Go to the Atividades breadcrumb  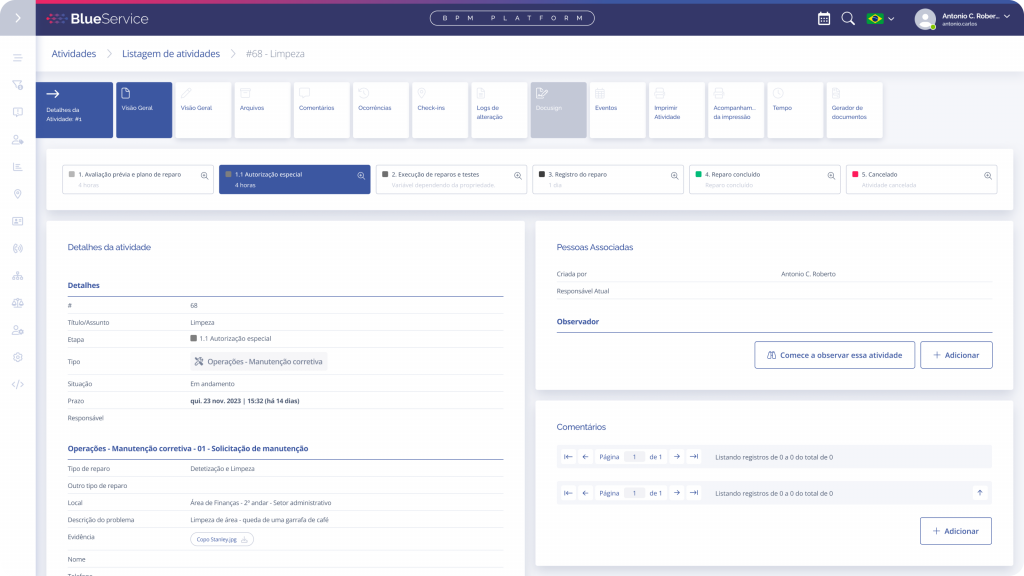click(74, 54)
